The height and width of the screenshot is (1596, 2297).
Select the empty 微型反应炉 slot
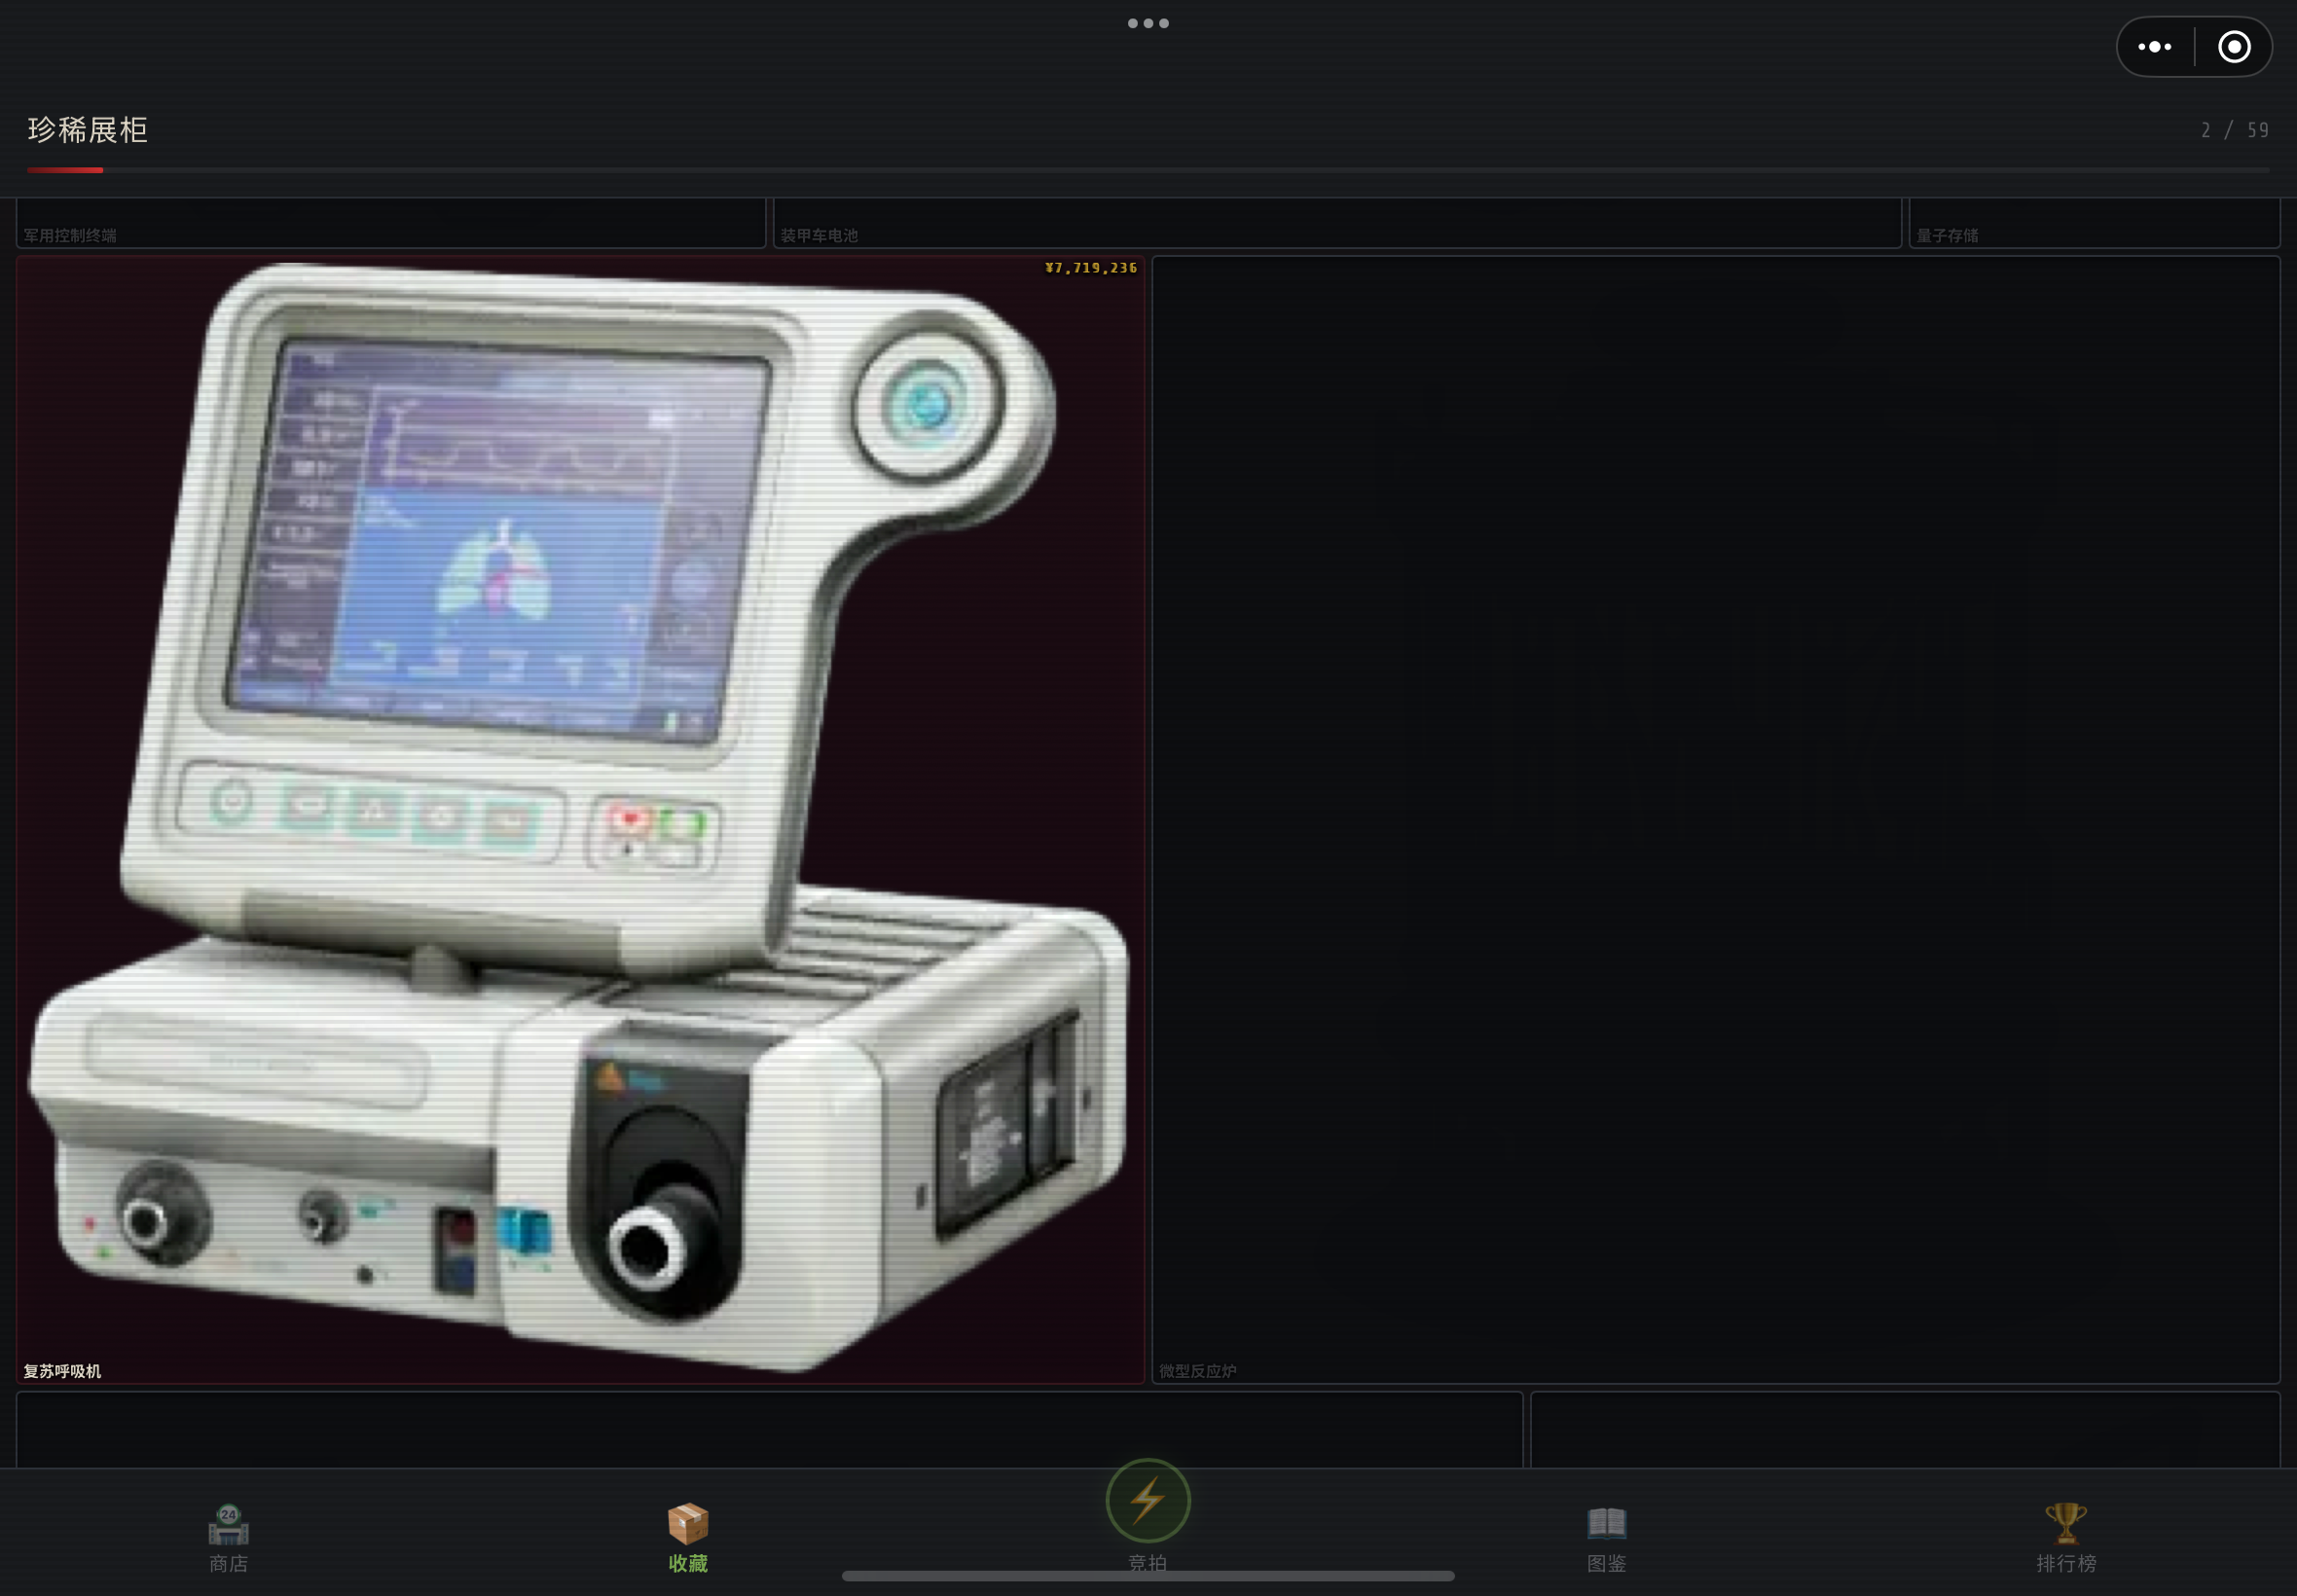click(1716, 819)
